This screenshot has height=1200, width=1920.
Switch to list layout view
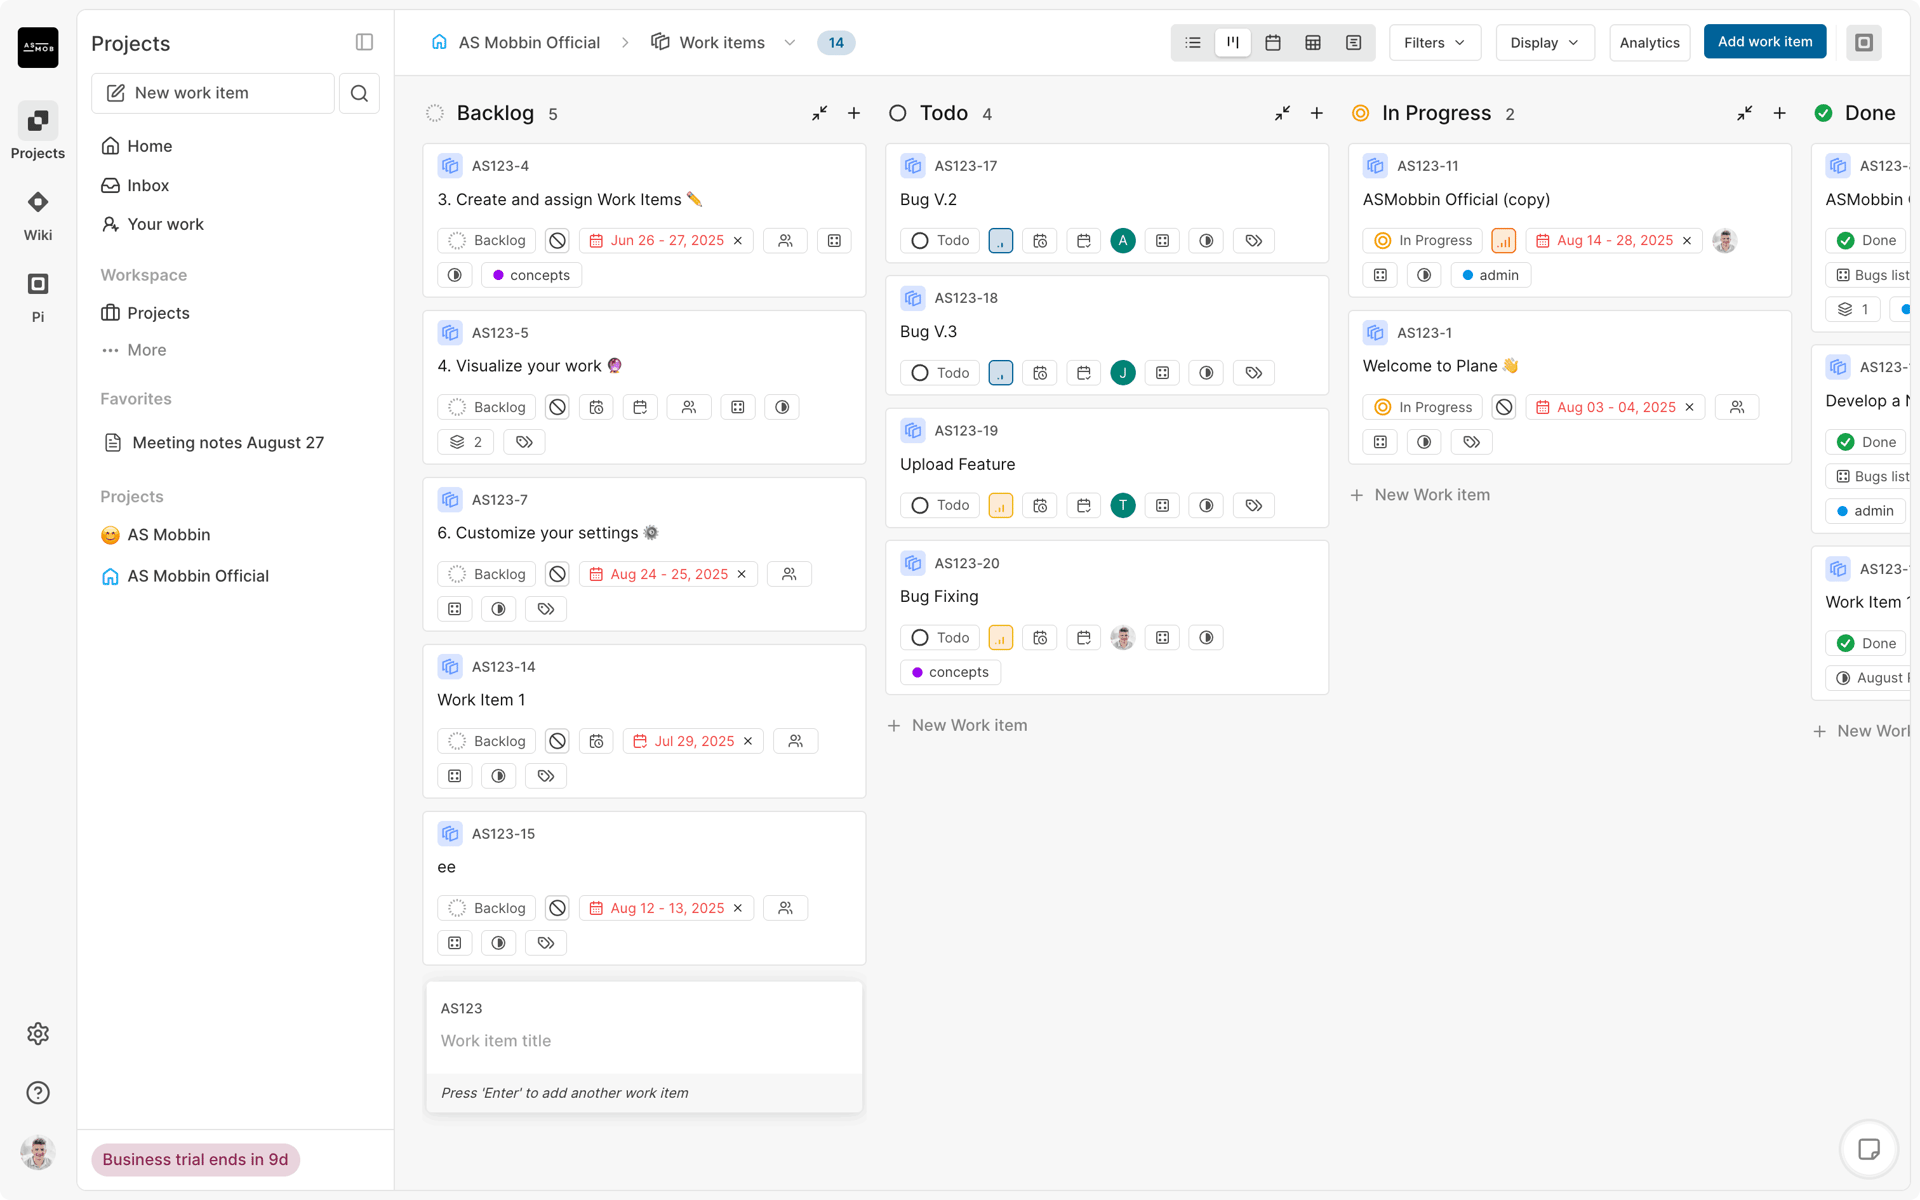[1193, 43]
